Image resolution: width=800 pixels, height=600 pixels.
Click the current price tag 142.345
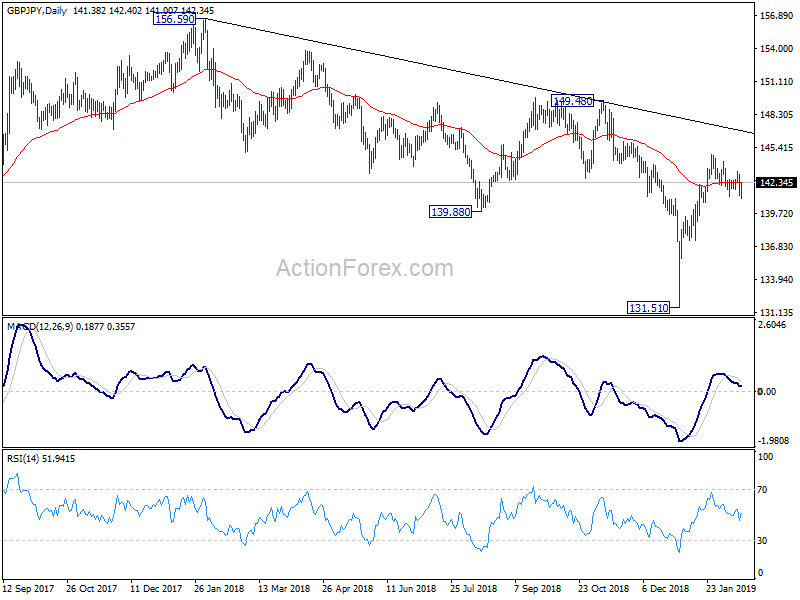coord(776,183)
